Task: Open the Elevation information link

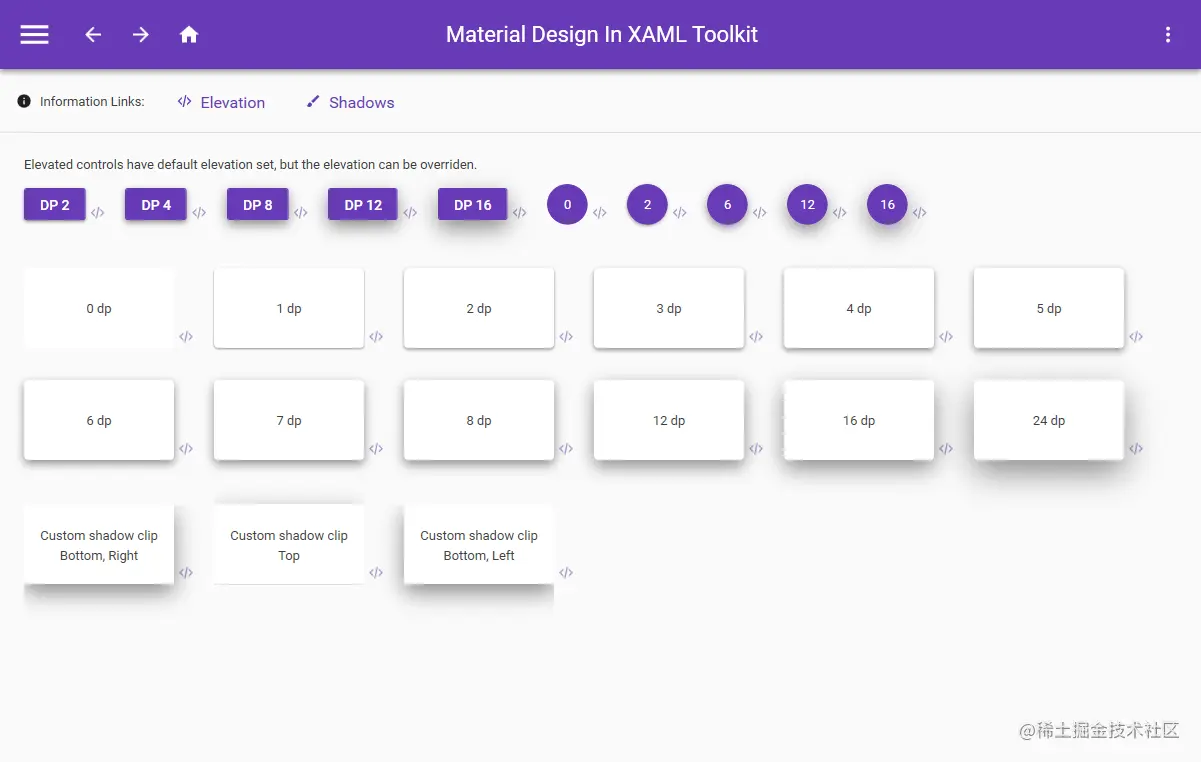Action: 221,102
